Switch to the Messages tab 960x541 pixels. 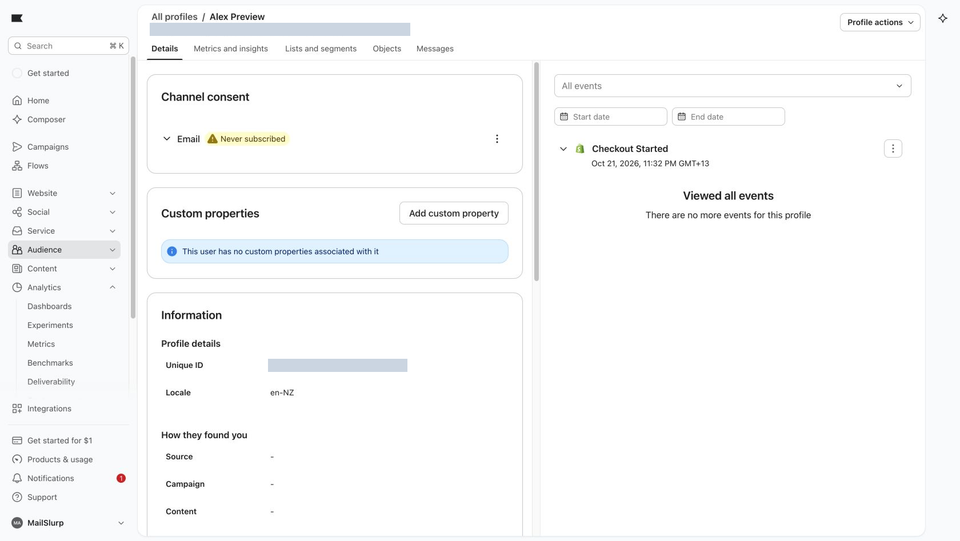pos(435,49)
